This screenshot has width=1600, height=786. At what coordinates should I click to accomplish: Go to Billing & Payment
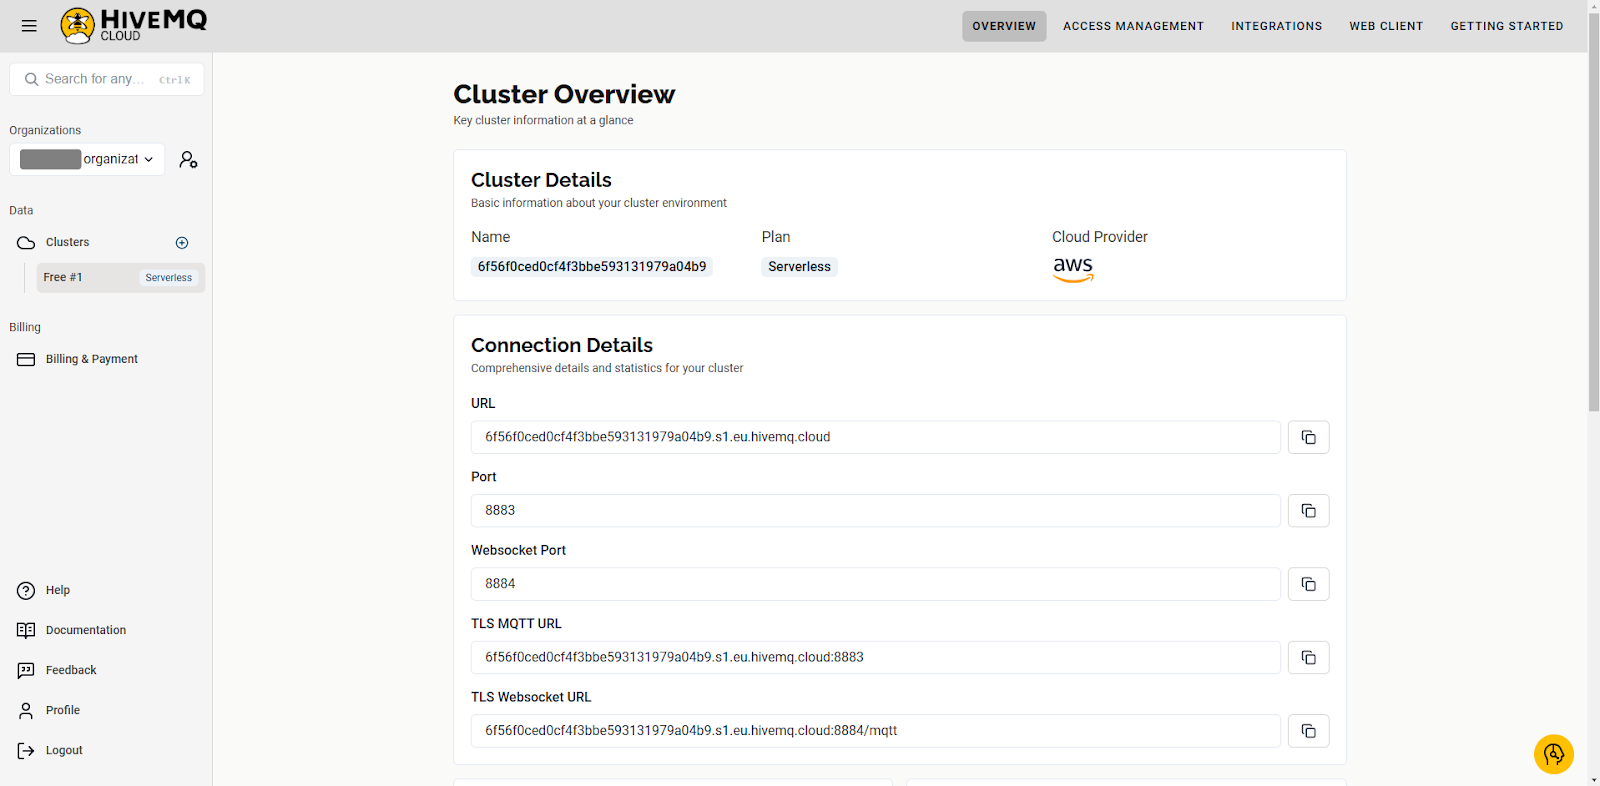click(x=91, y=359)
